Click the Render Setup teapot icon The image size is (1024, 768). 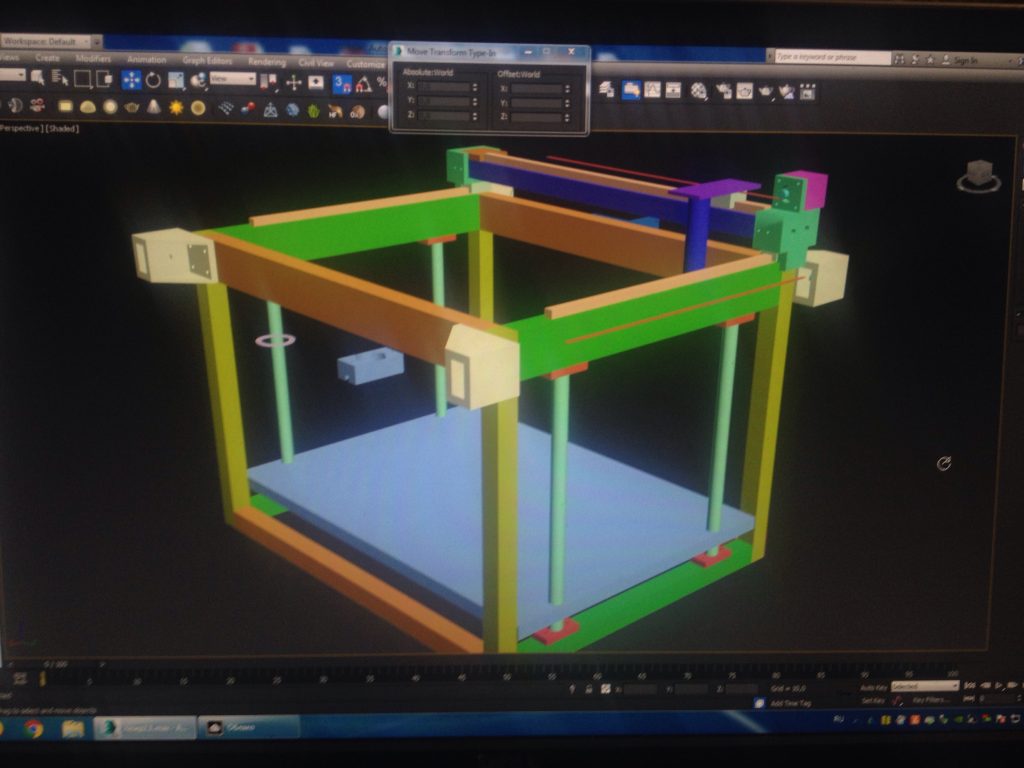point(744,91)
